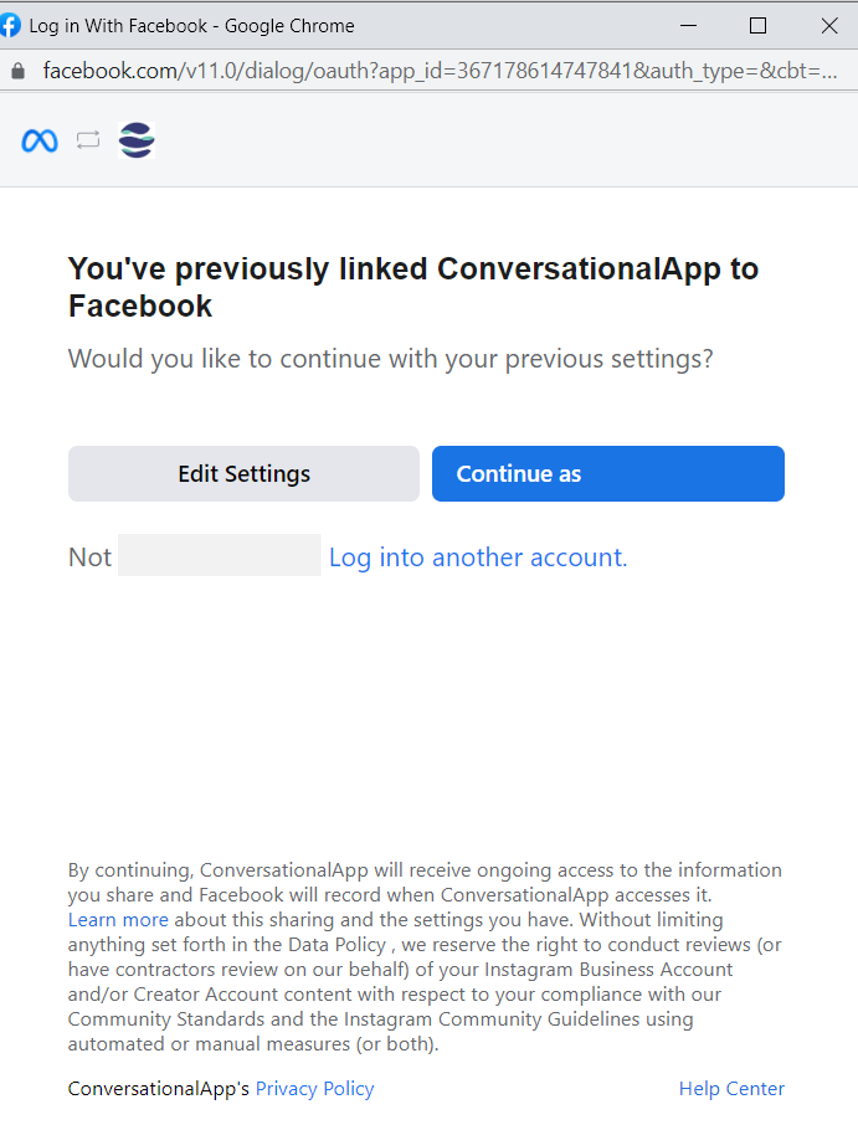Click the Meta infinity logo
This screenshot has height=1125, width=858.
click(x=40, y=141)
